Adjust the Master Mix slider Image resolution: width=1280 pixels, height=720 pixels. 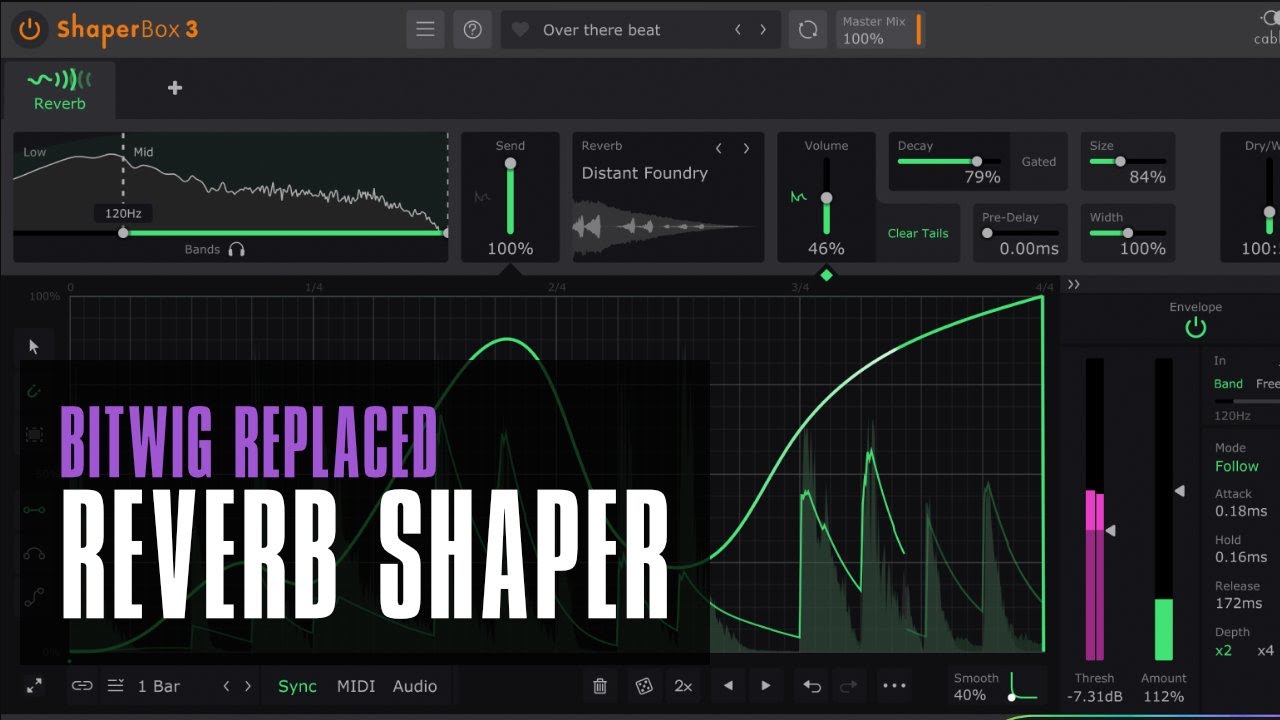(x=880, y=30)
